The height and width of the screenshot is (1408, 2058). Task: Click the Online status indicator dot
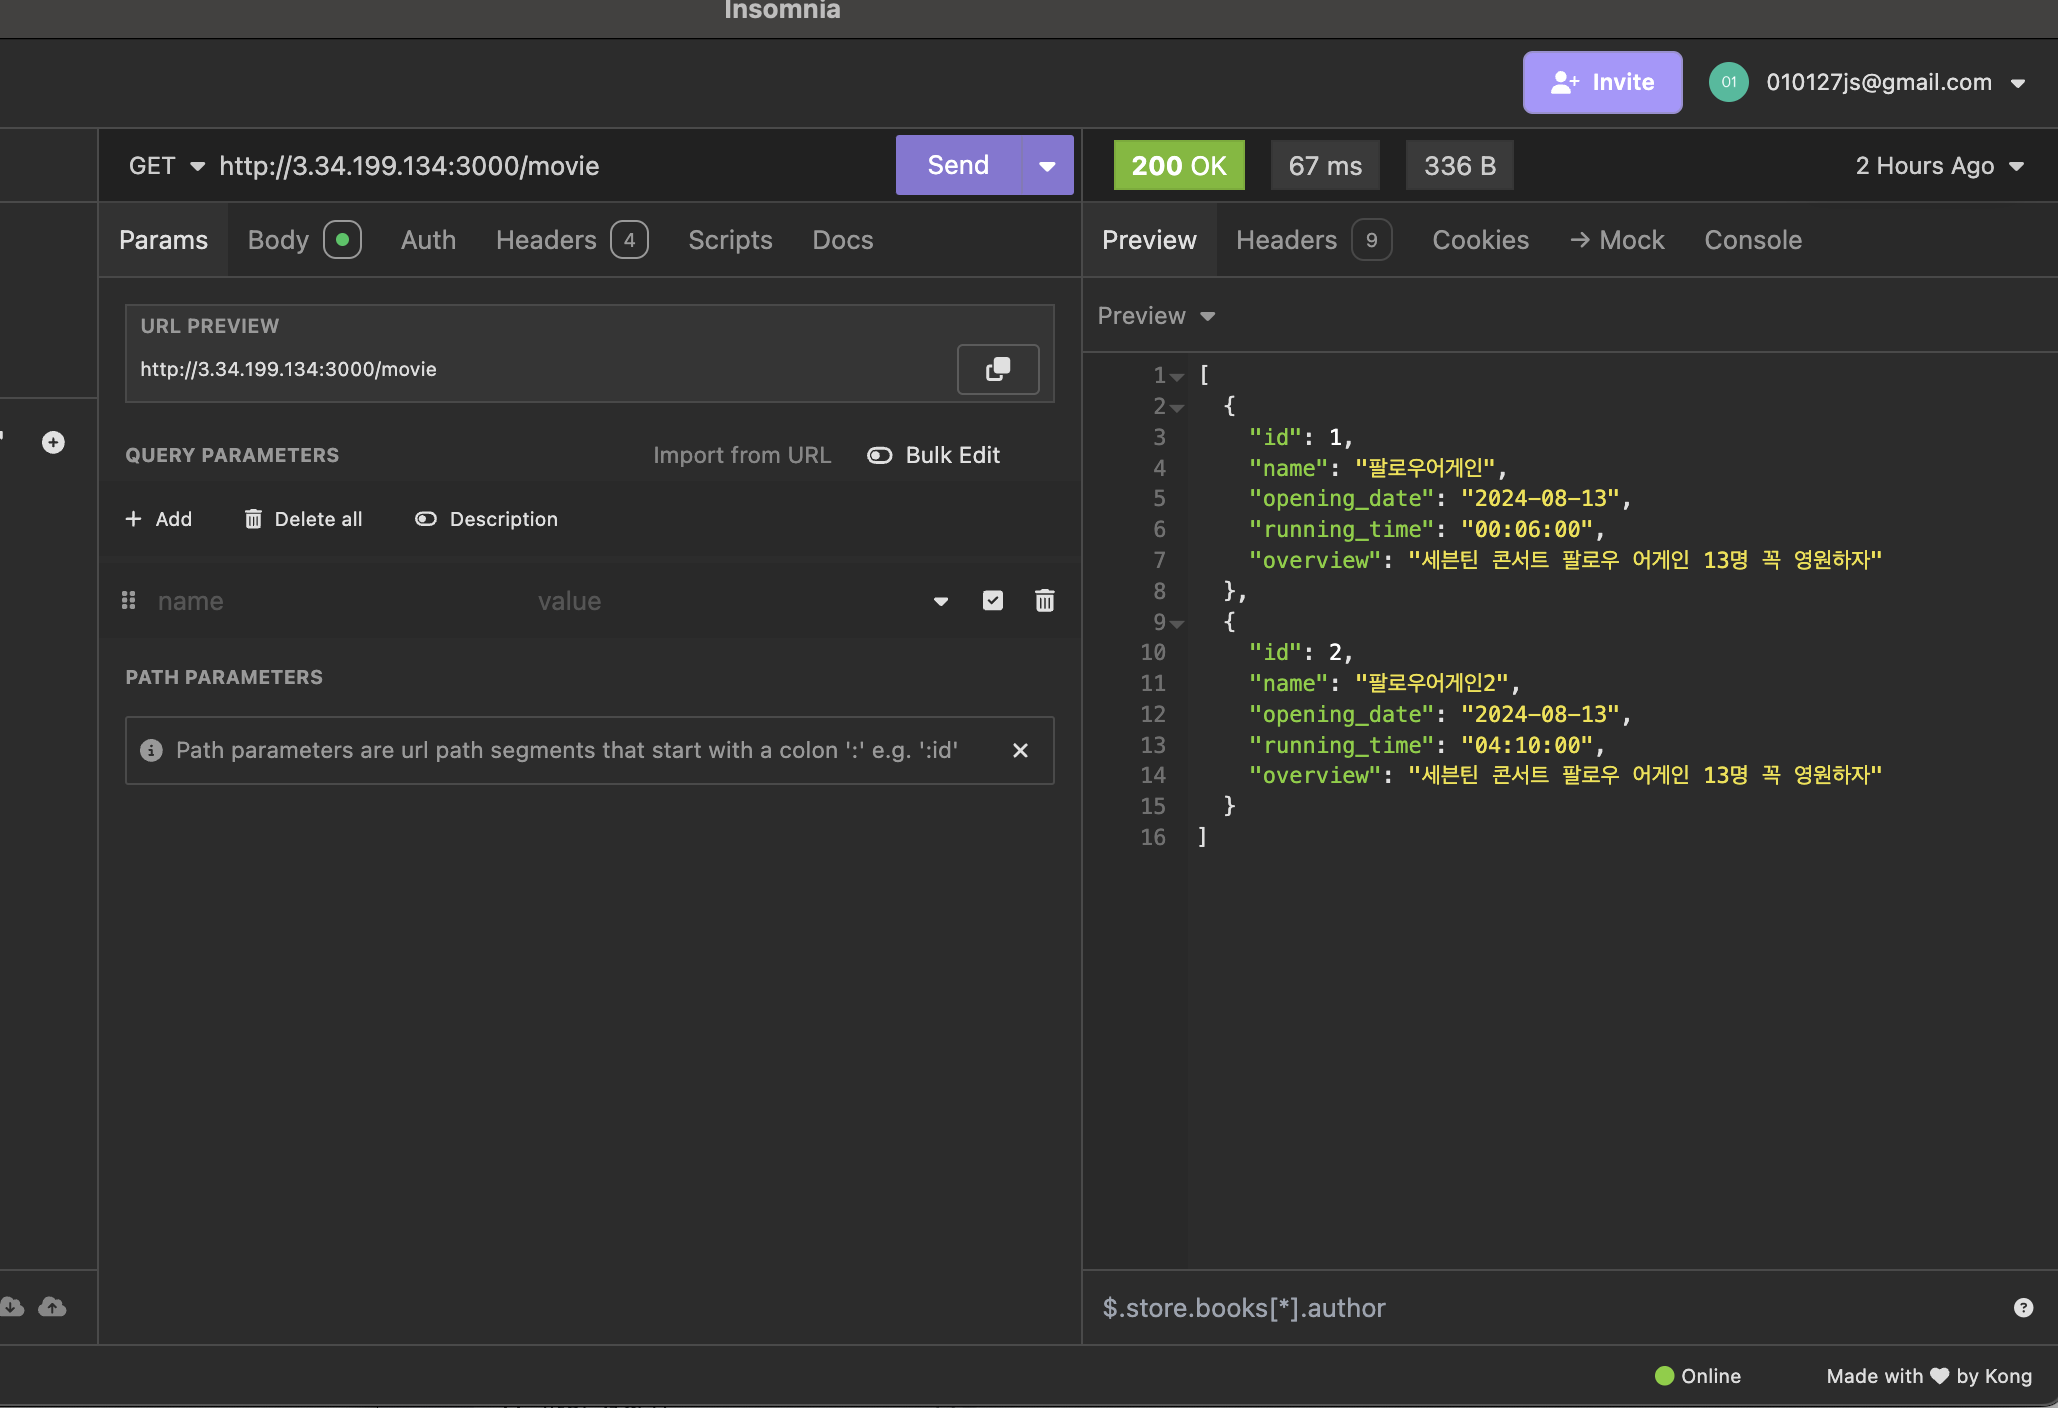click(x=1662, y=1377)
